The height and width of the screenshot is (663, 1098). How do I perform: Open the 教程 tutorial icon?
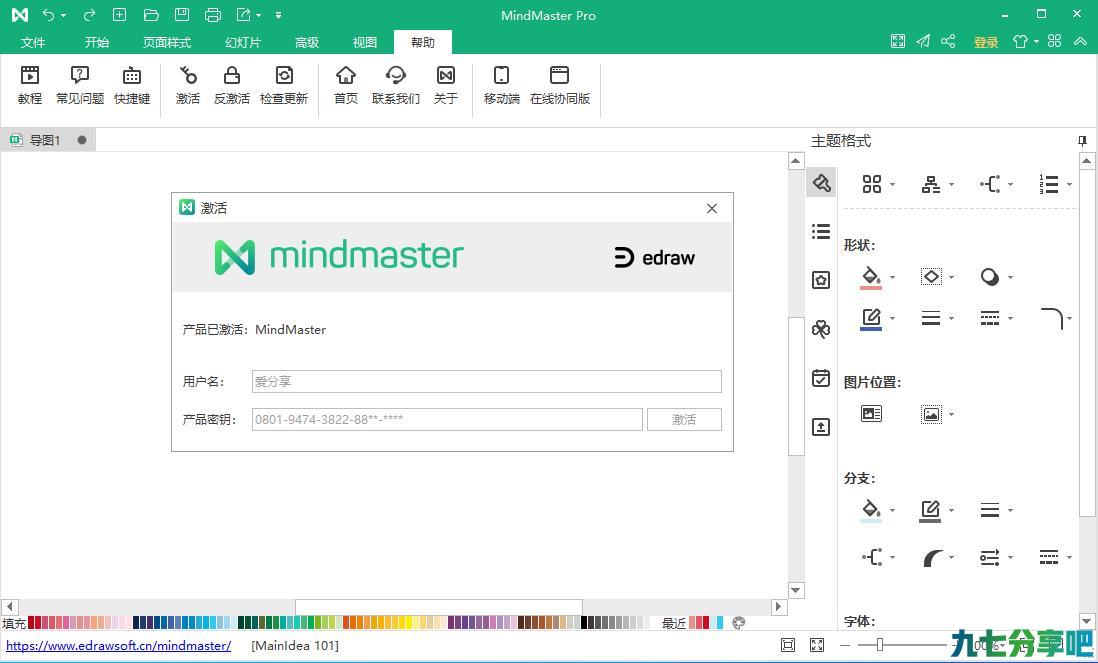(x=30, y=85)
